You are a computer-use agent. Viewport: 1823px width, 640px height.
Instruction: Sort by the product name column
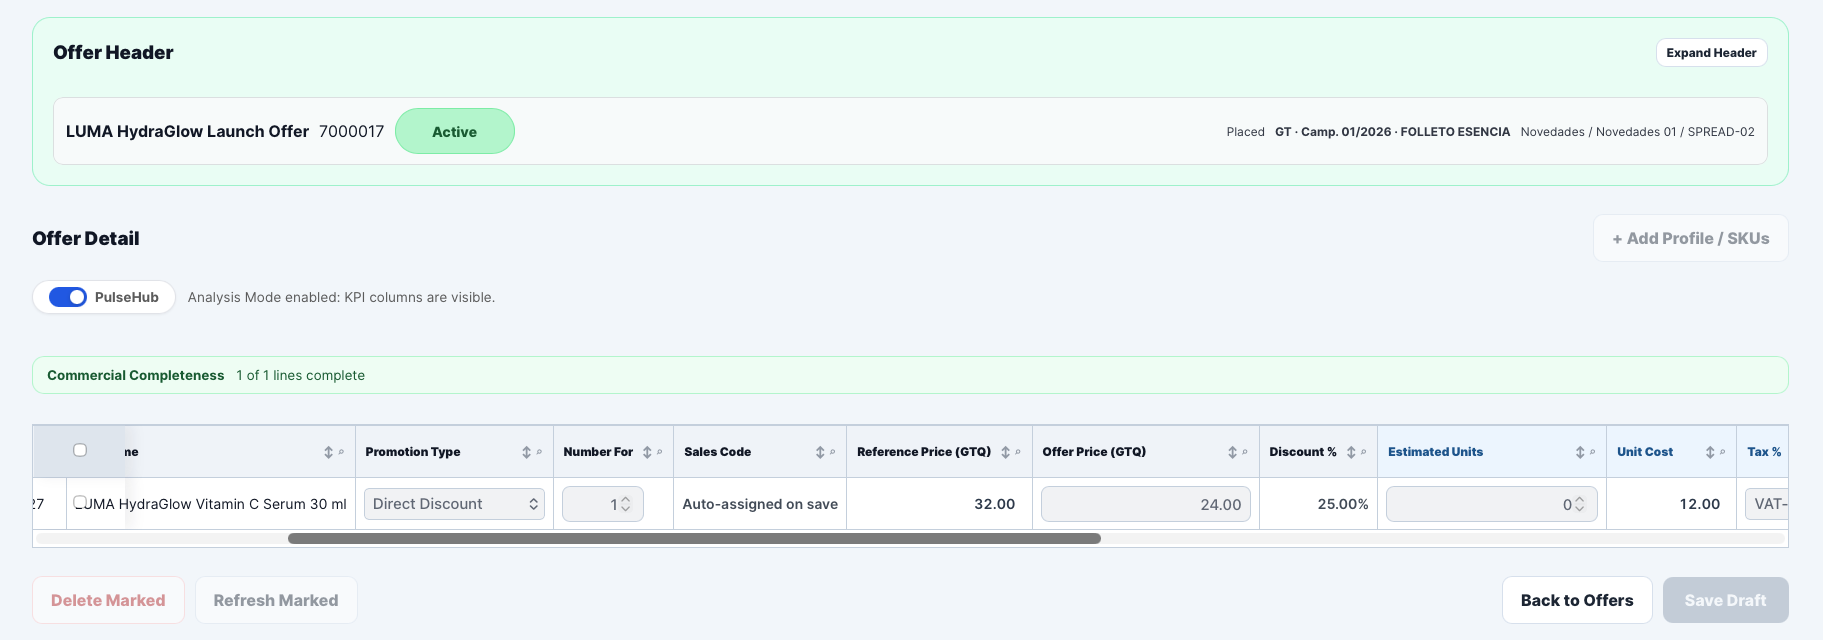point(328,452)
